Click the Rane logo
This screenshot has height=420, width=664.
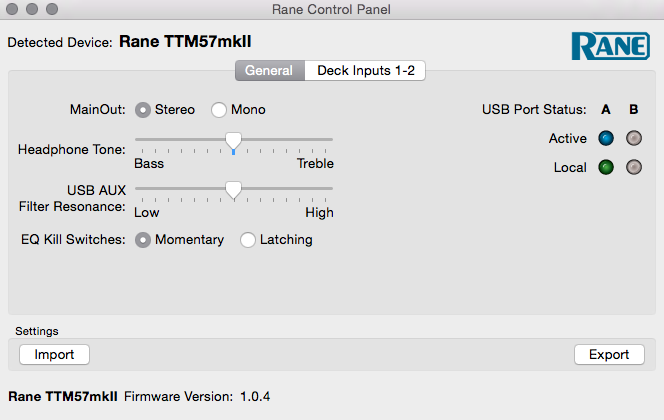coord(611,45)
